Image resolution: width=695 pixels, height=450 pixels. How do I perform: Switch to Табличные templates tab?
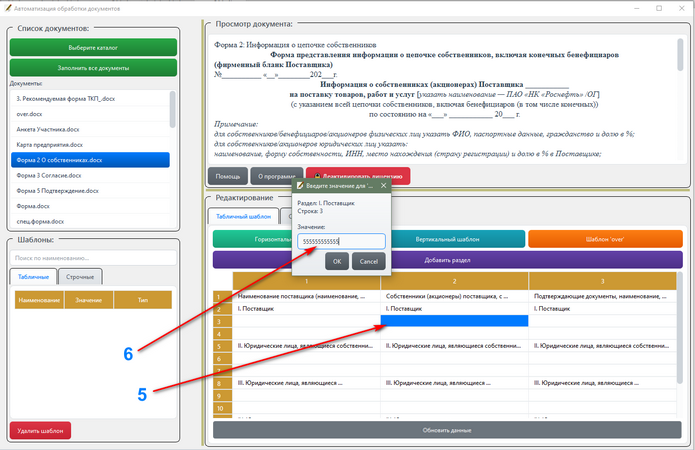33,277
